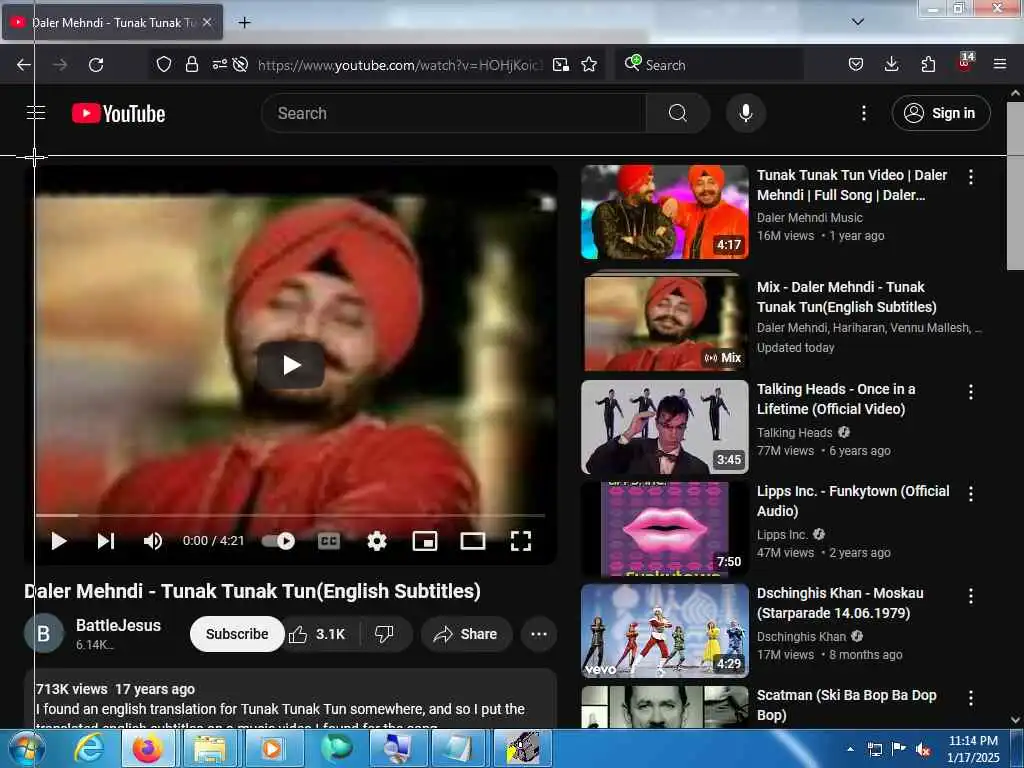Screen dimensions: 1024x768
Task: Open the Firefox downloads arrow icon
Action: (891, 65)
